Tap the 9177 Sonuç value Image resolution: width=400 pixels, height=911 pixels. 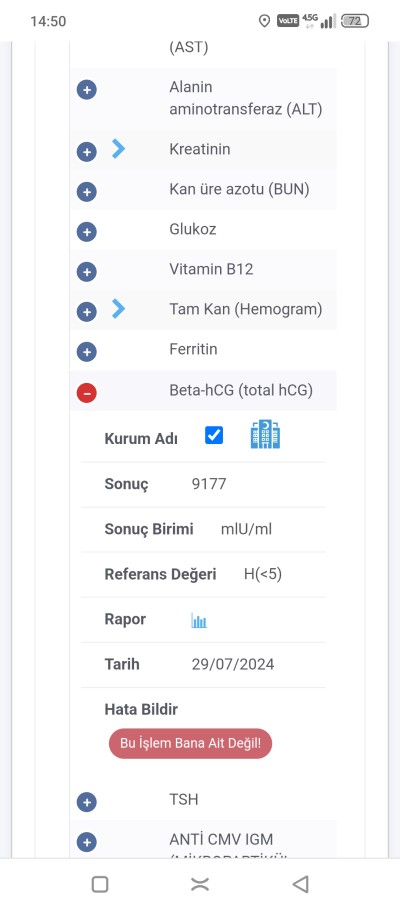209,484
